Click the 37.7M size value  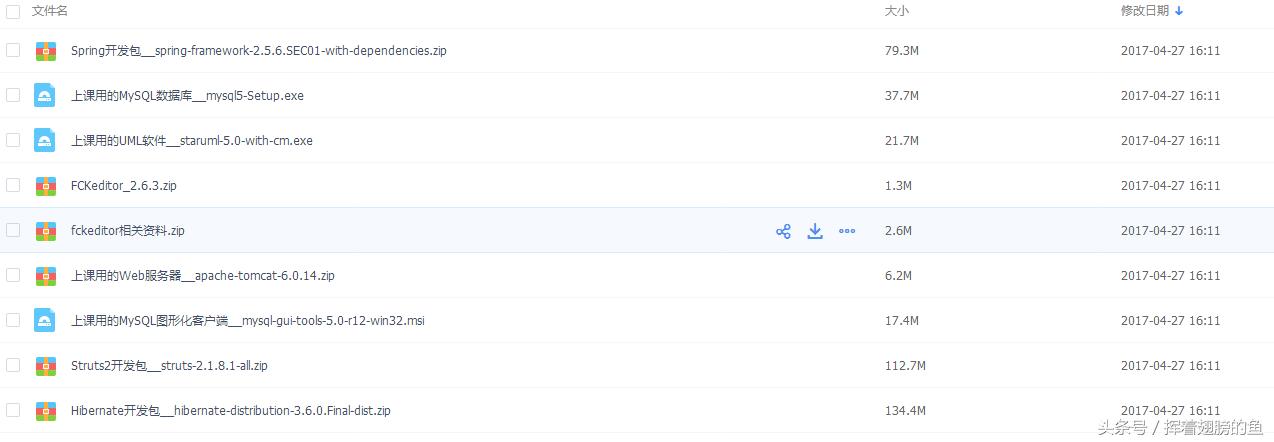[902, 96]
